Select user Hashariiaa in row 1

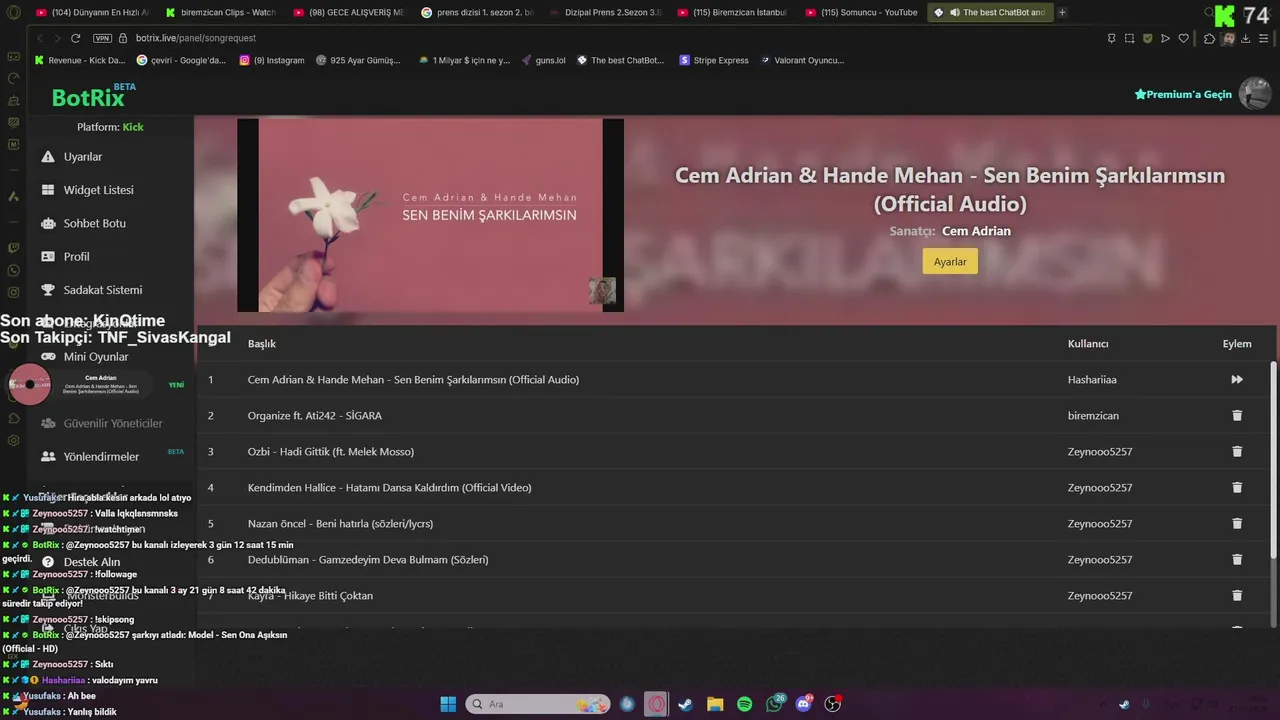(1092, 380)
